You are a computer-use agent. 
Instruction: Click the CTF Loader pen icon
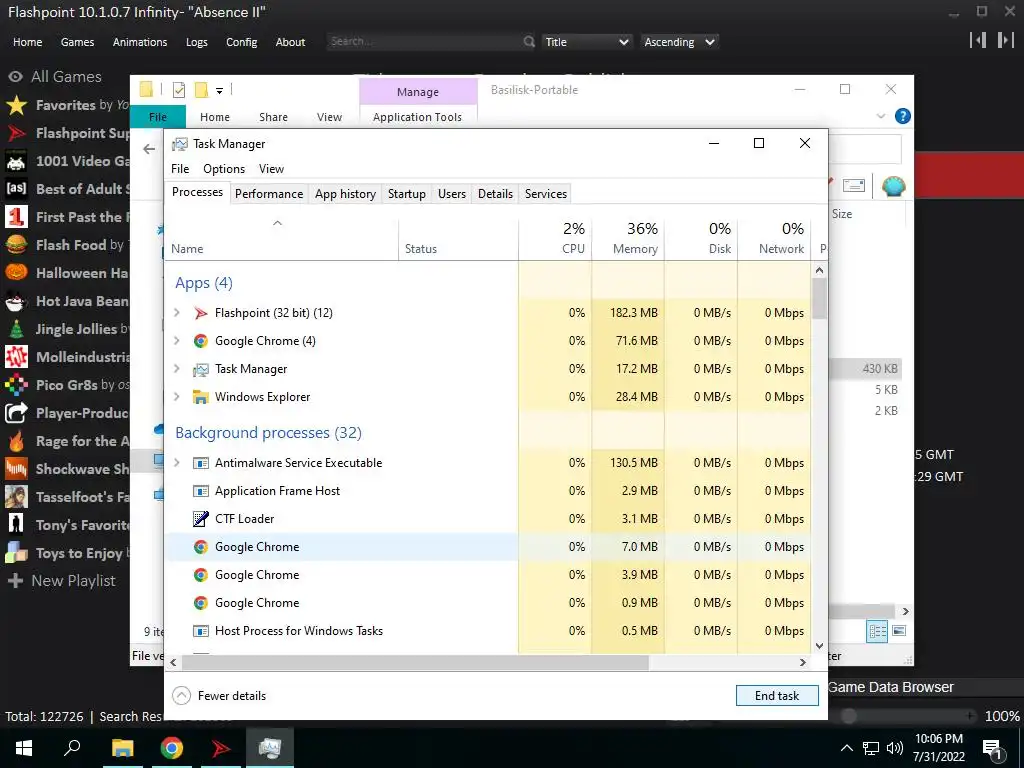point(200,519)
